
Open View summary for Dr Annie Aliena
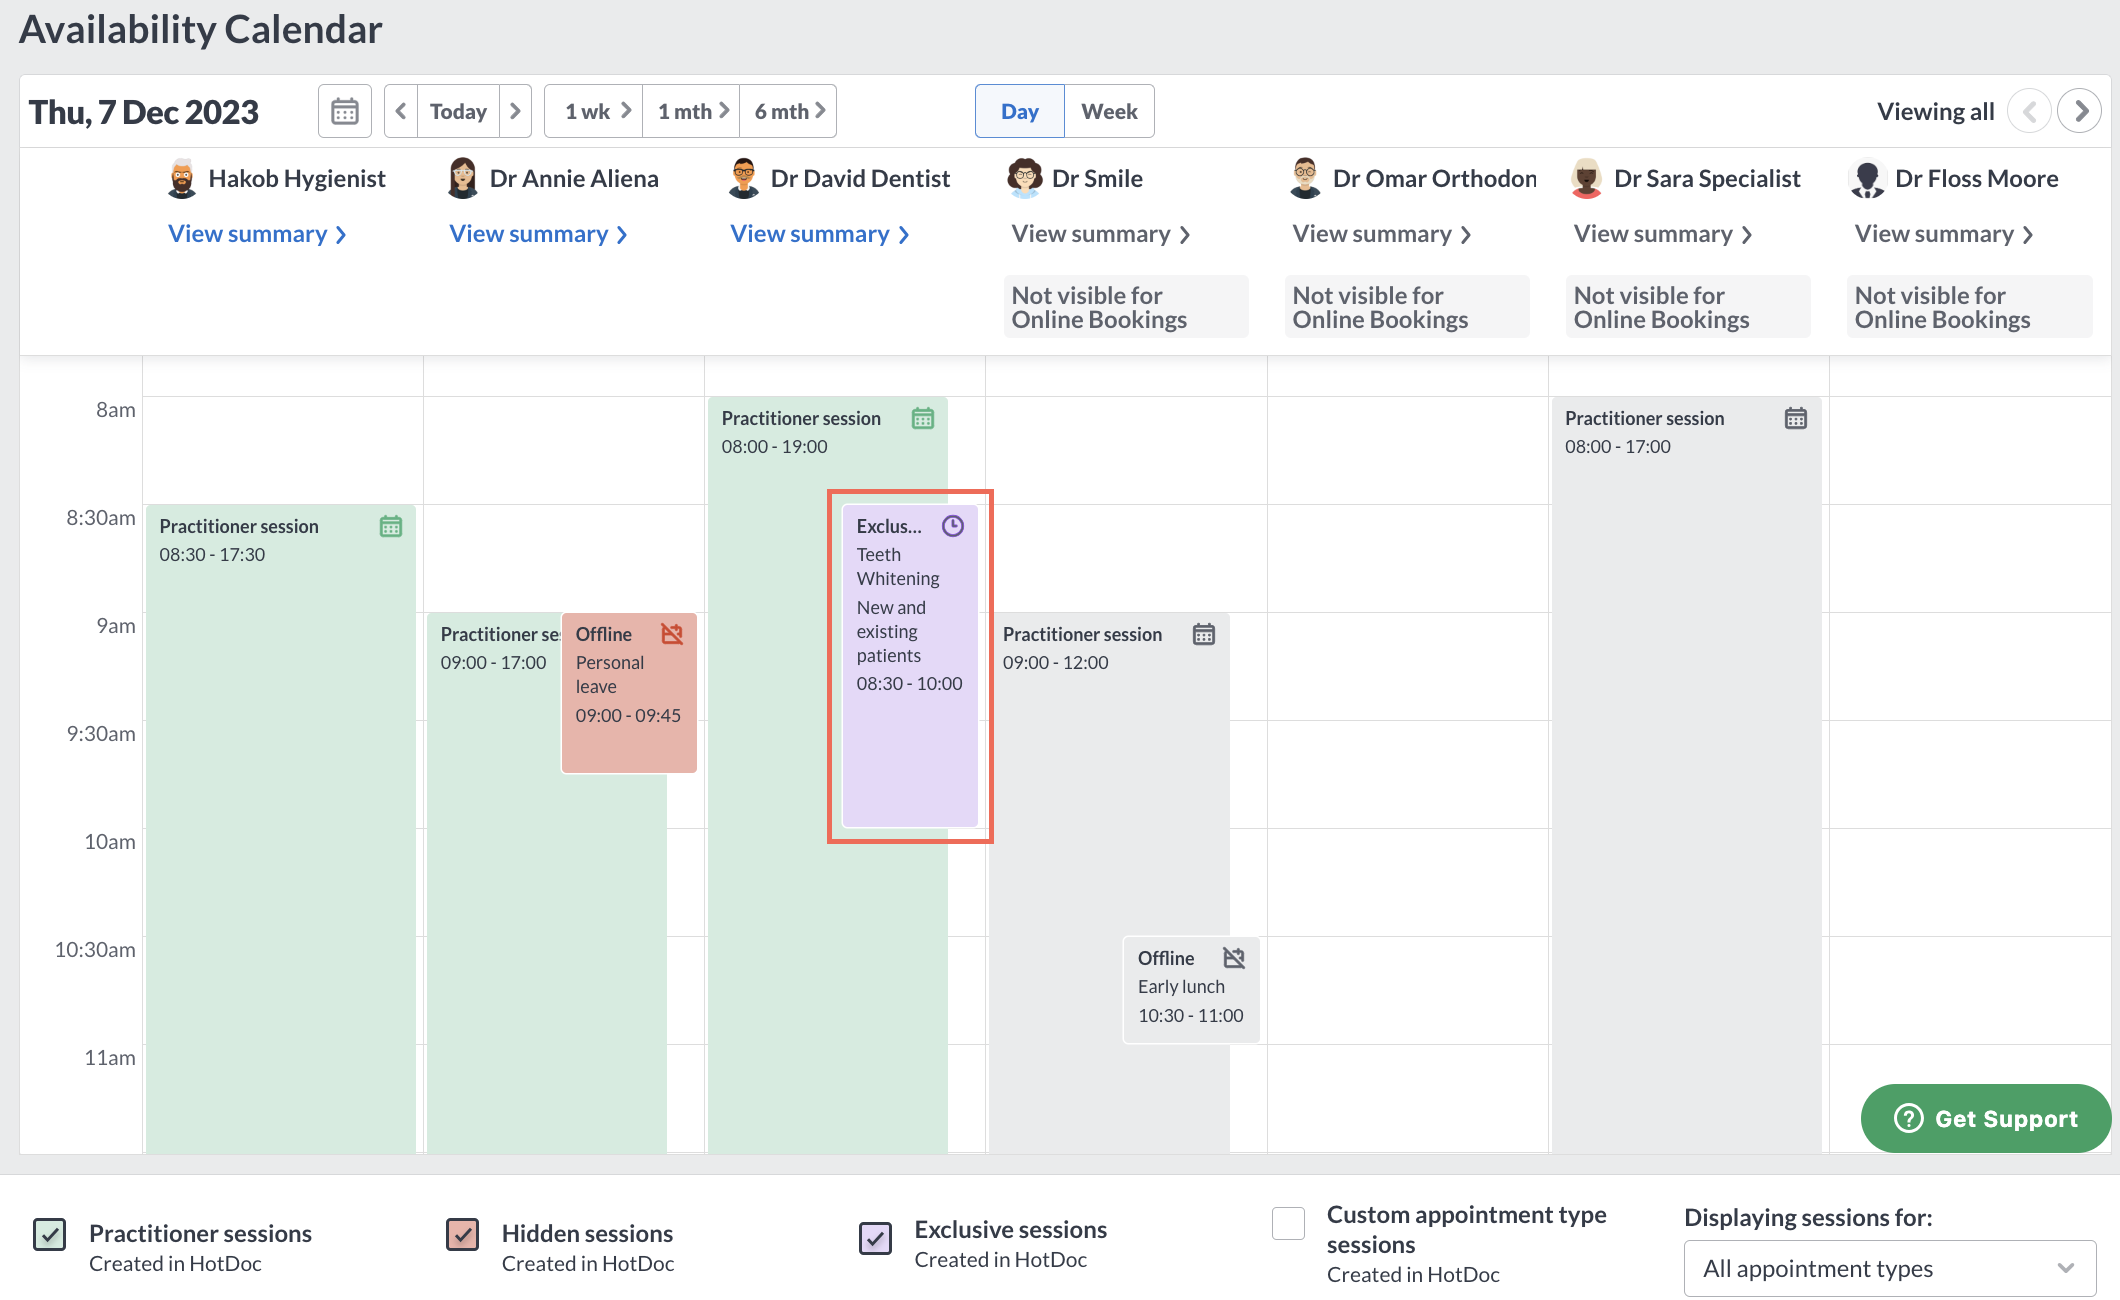coord(538,234)
